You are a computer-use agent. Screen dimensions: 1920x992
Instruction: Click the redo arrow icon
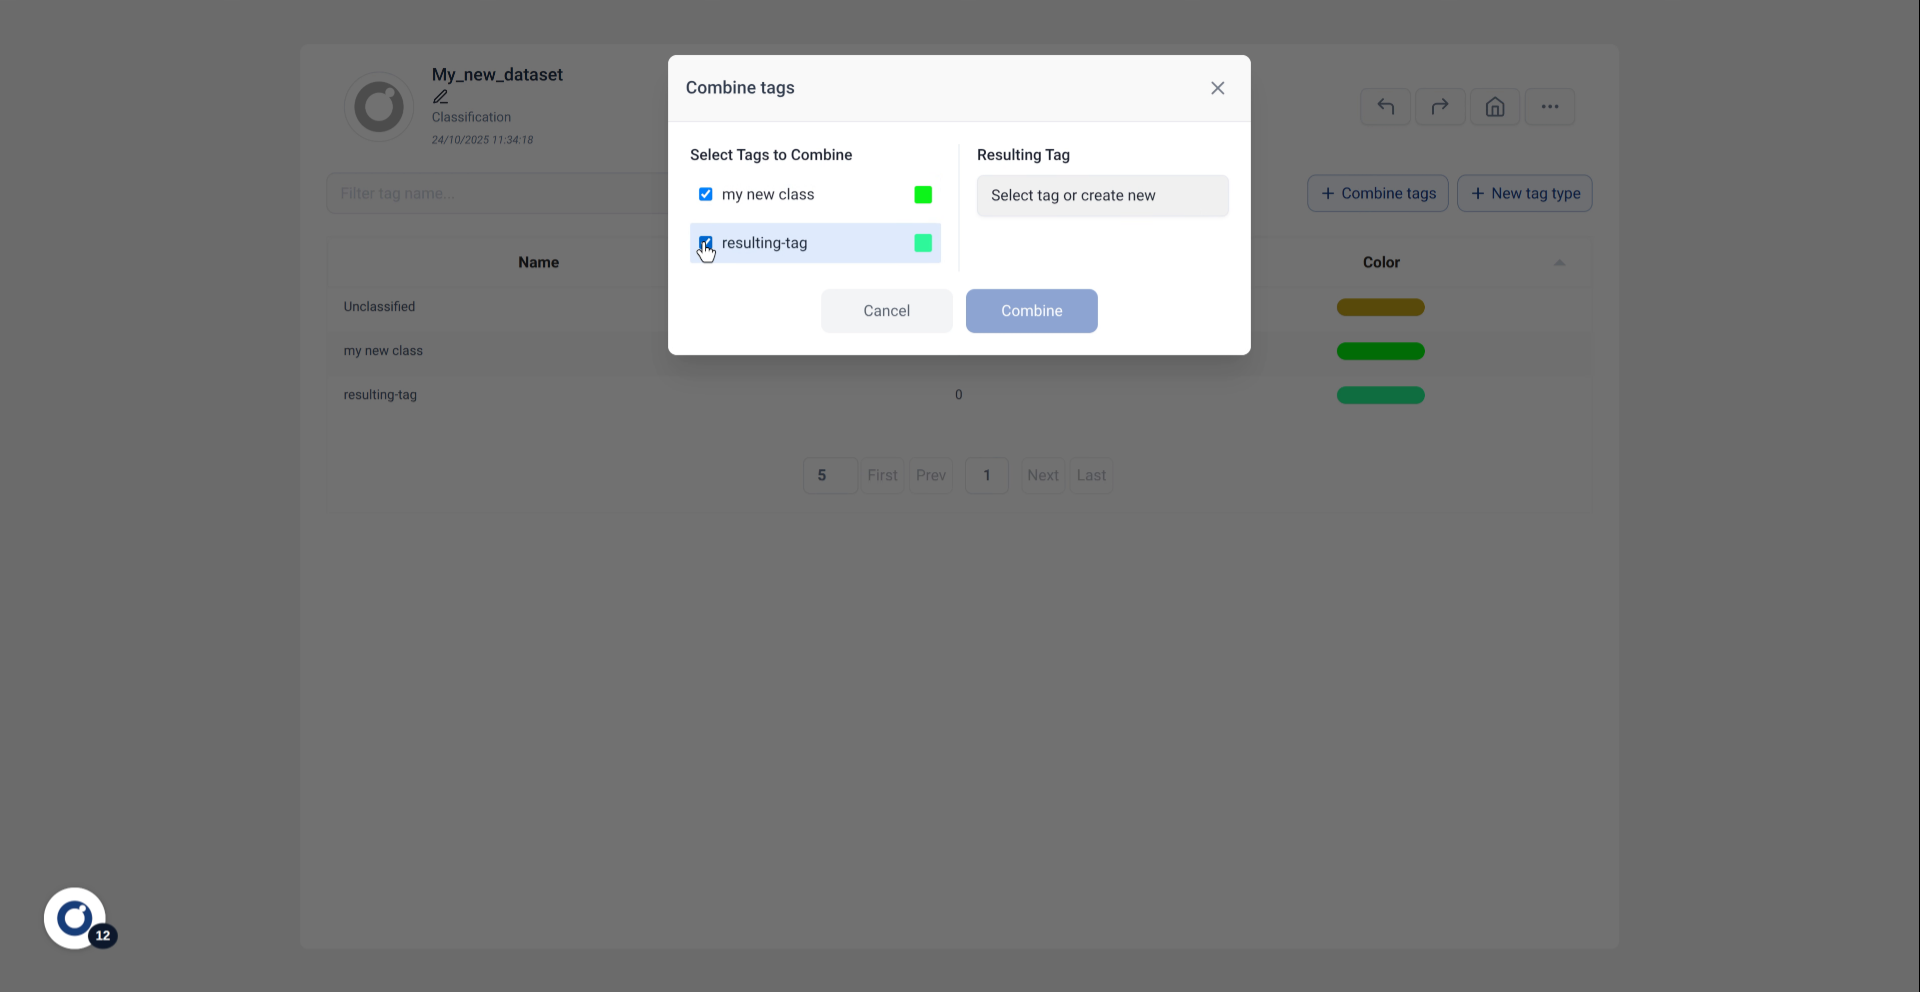[1440, 106]
